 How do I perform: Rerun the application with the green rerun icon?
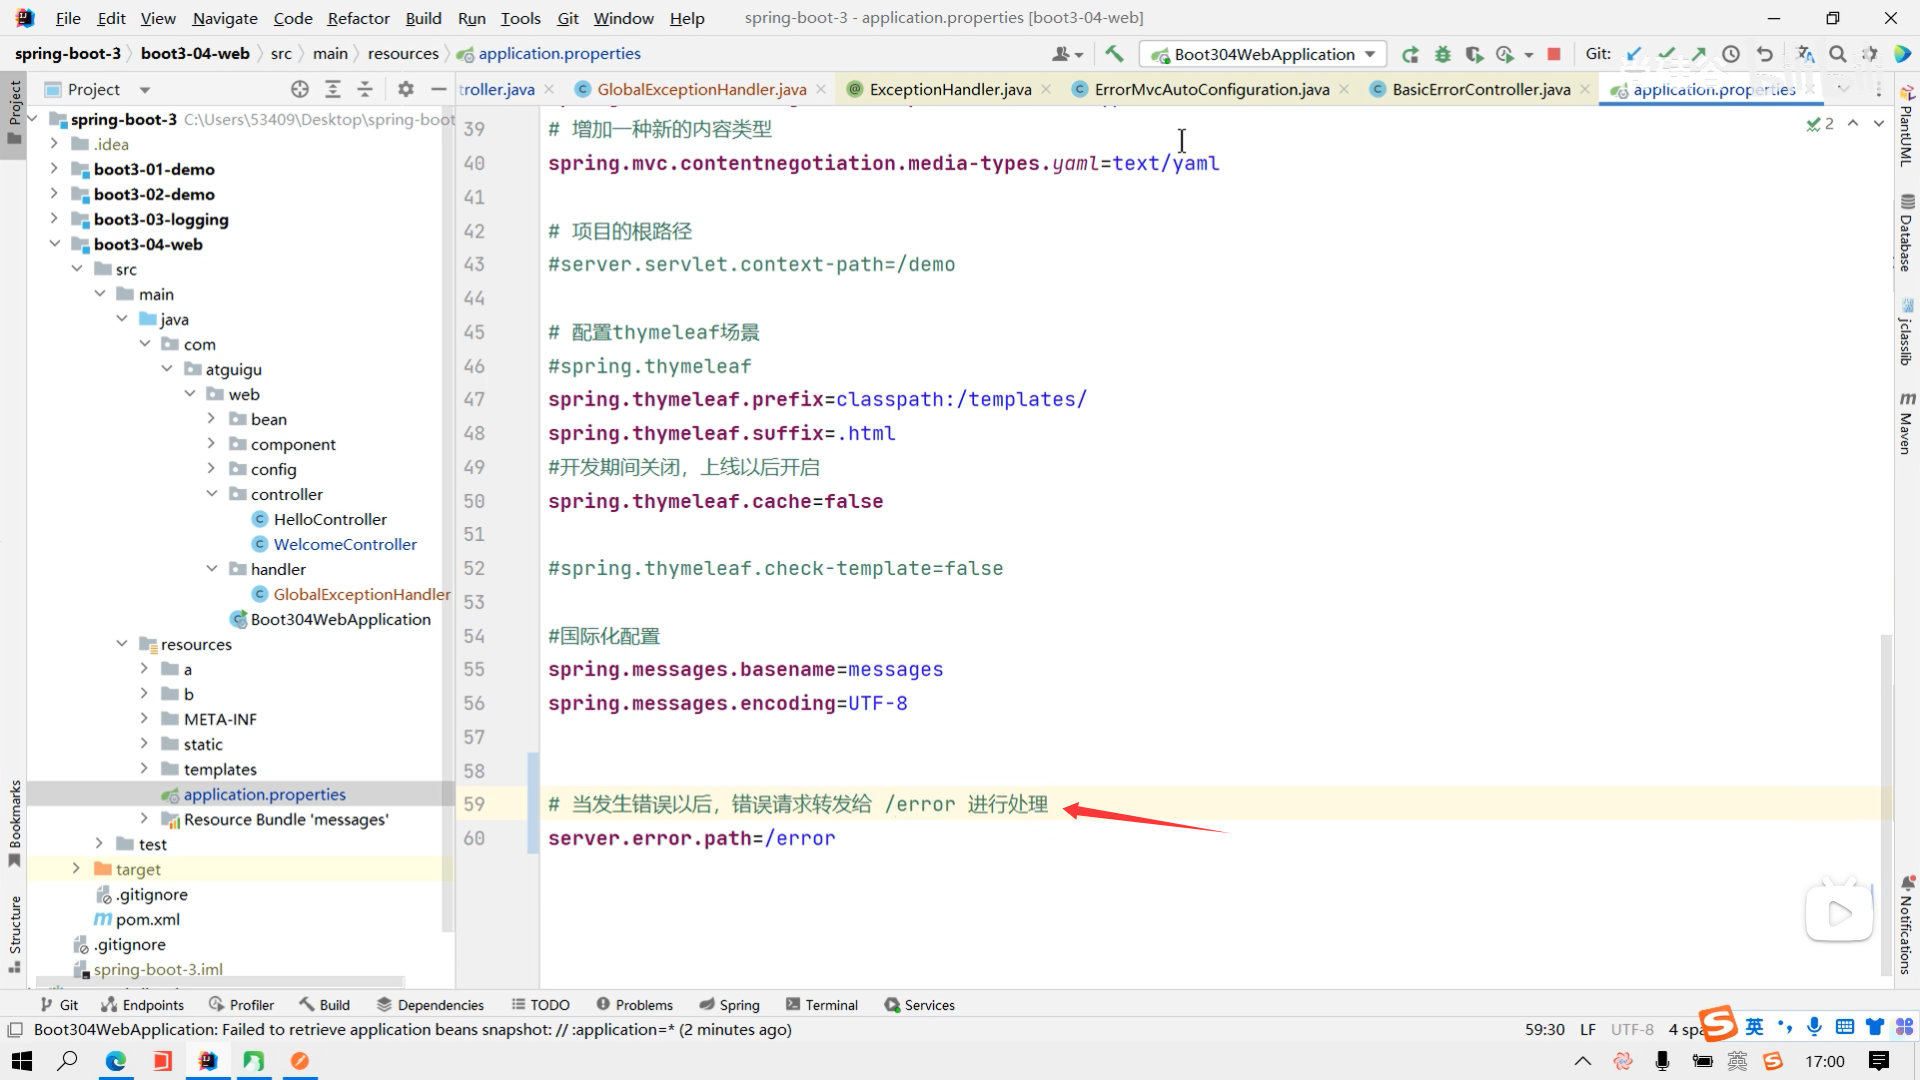pos(1410,54)
